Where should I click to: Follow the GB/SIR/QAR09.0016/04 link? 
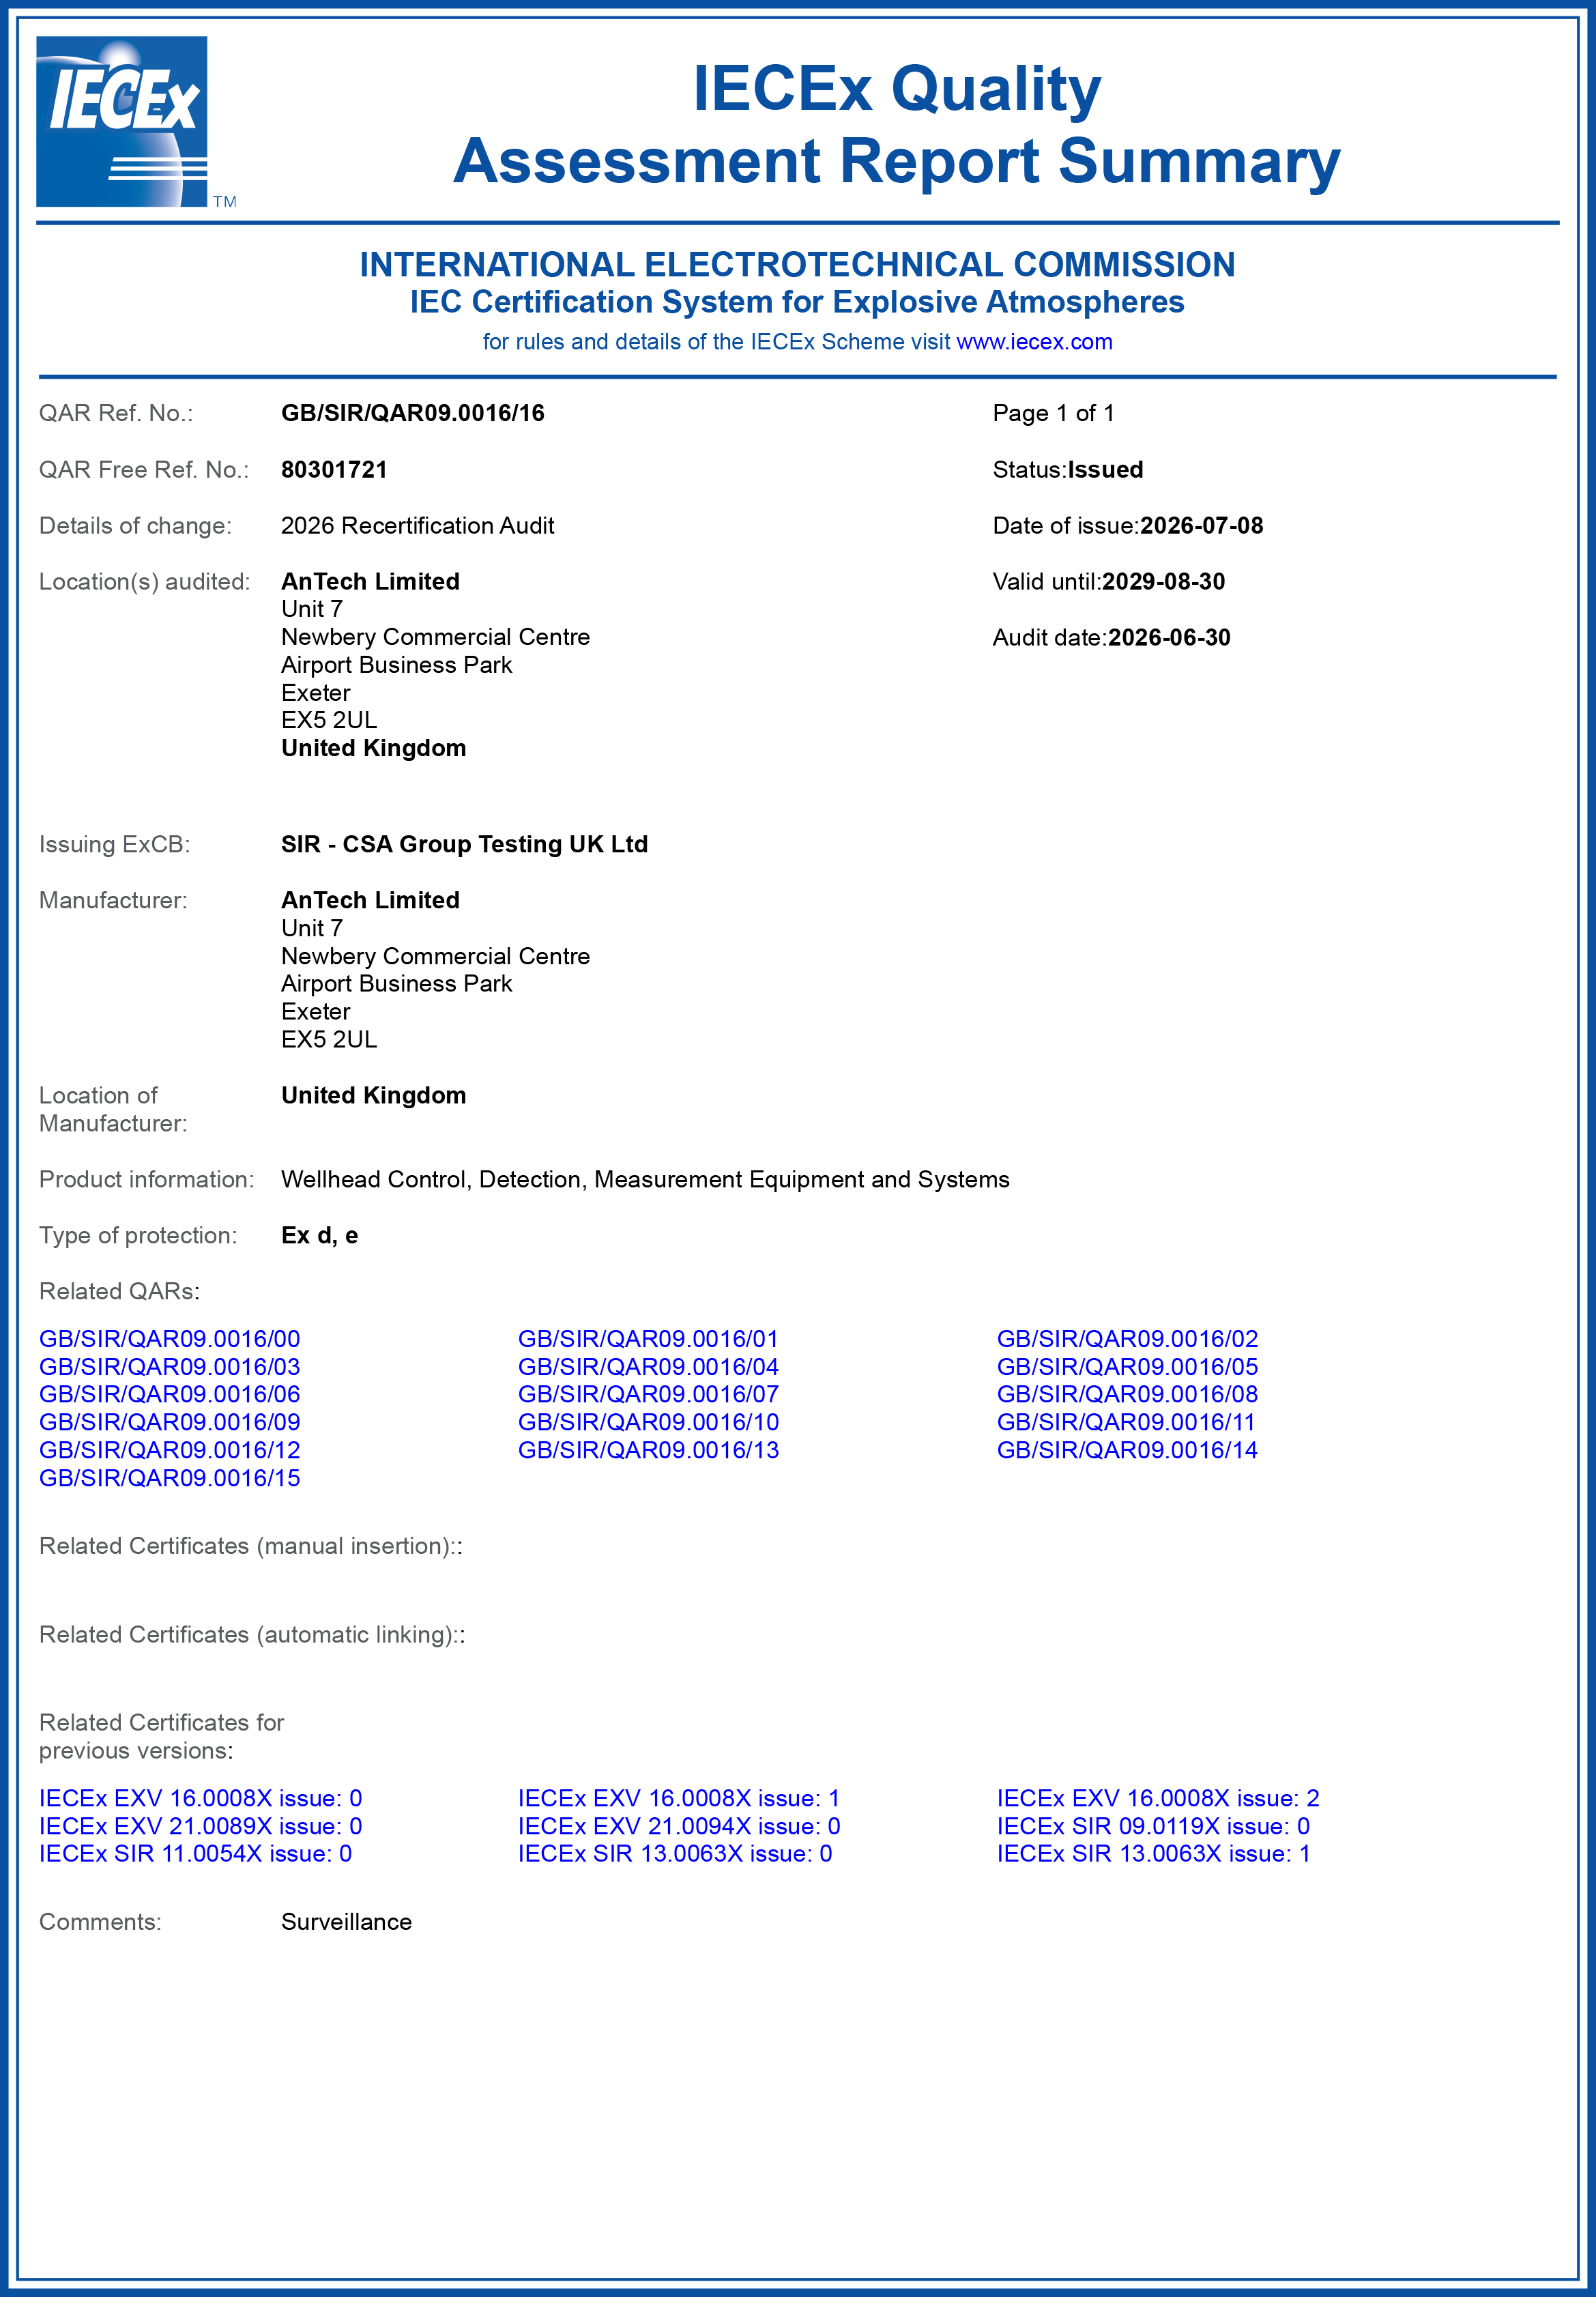click(648, 1367)
